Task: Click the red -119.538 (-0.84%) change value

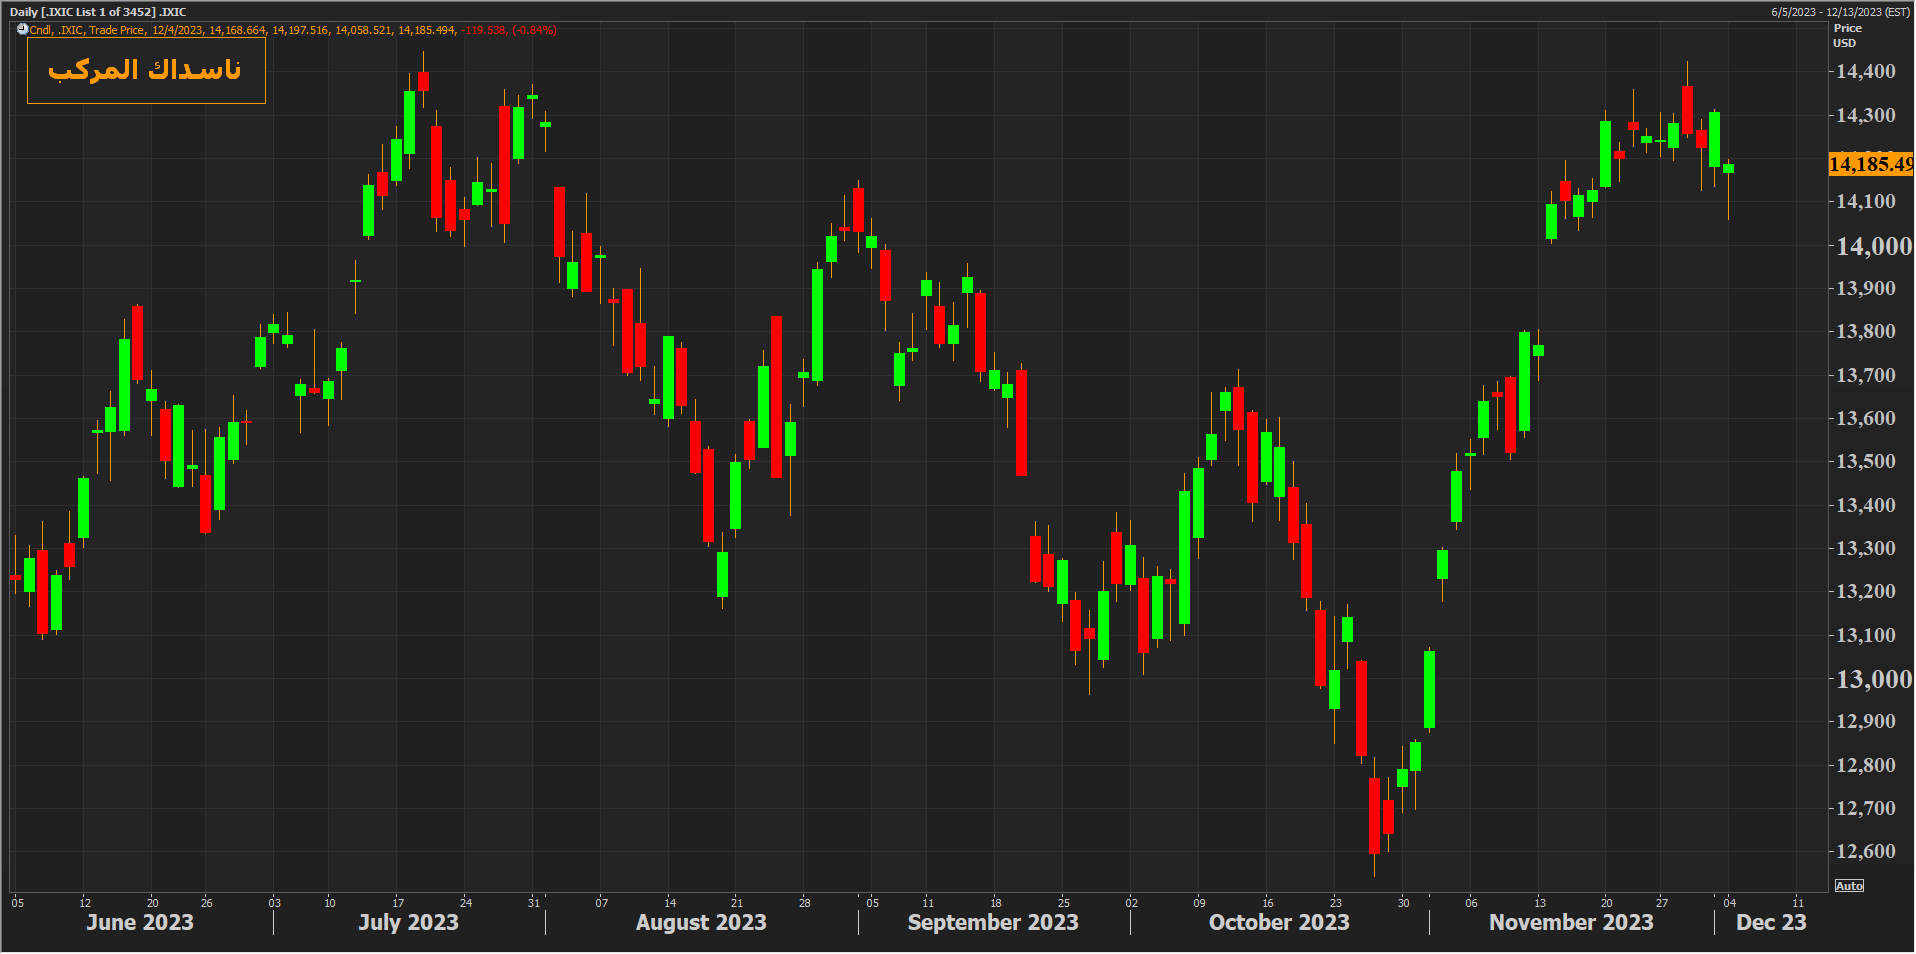Action: [x=508, y=30]
